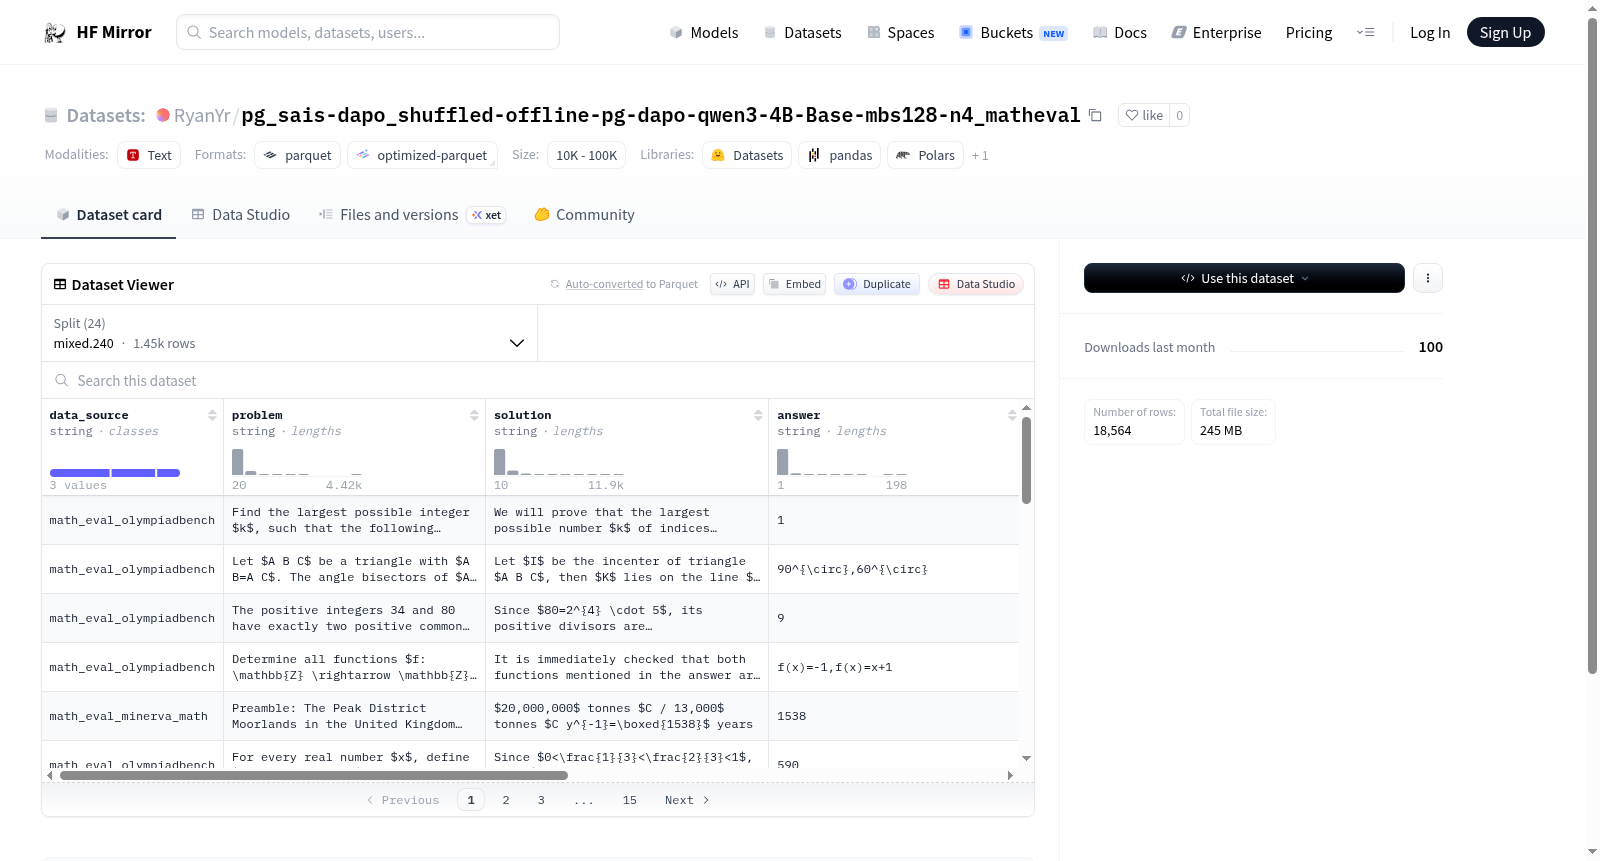Click the red Data Studio button
The image size is (1600, 861).
coord(975,284)
